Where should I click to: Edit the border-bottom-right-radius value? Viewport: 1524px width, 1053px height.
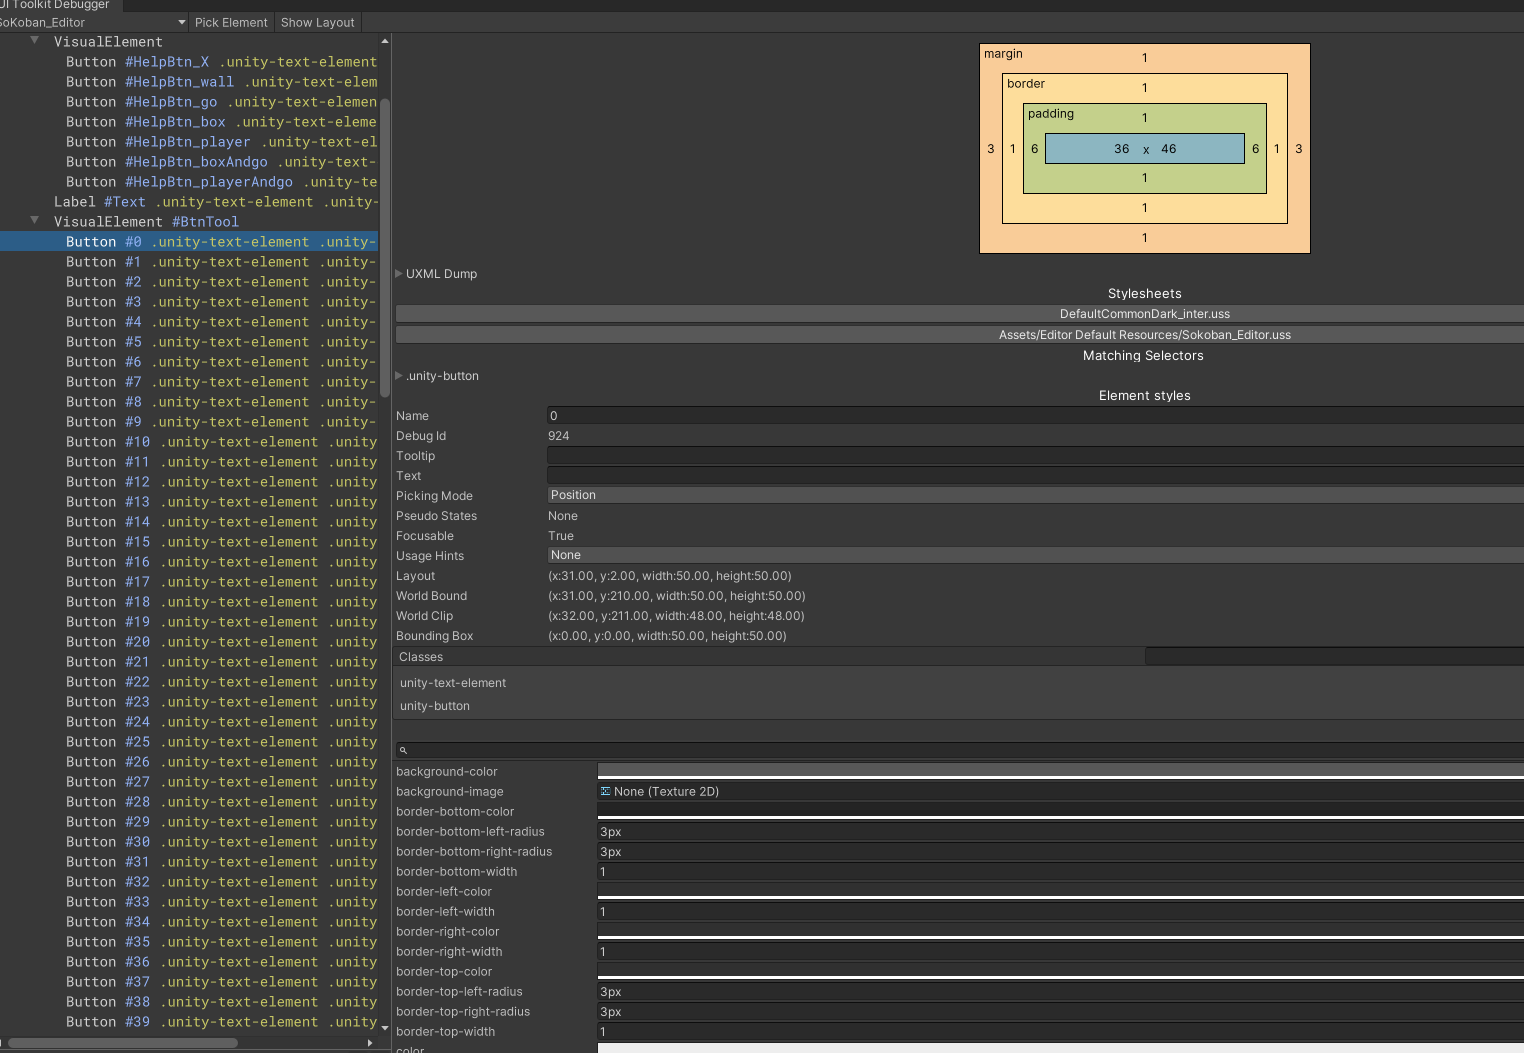point(1061,852)
